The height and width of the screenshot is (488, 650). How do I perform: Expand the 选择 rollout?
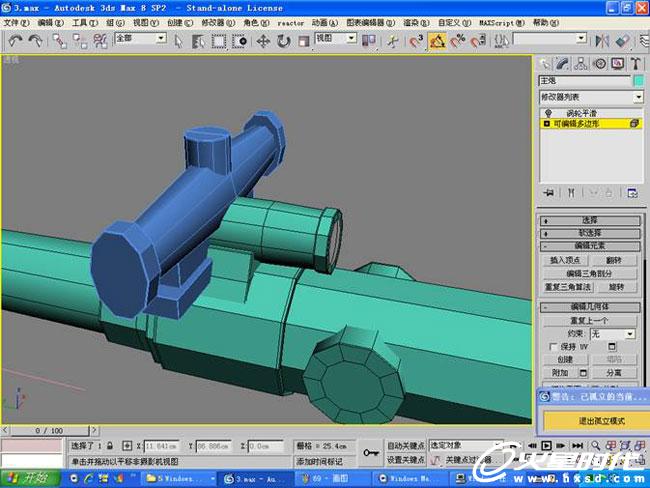590,221
